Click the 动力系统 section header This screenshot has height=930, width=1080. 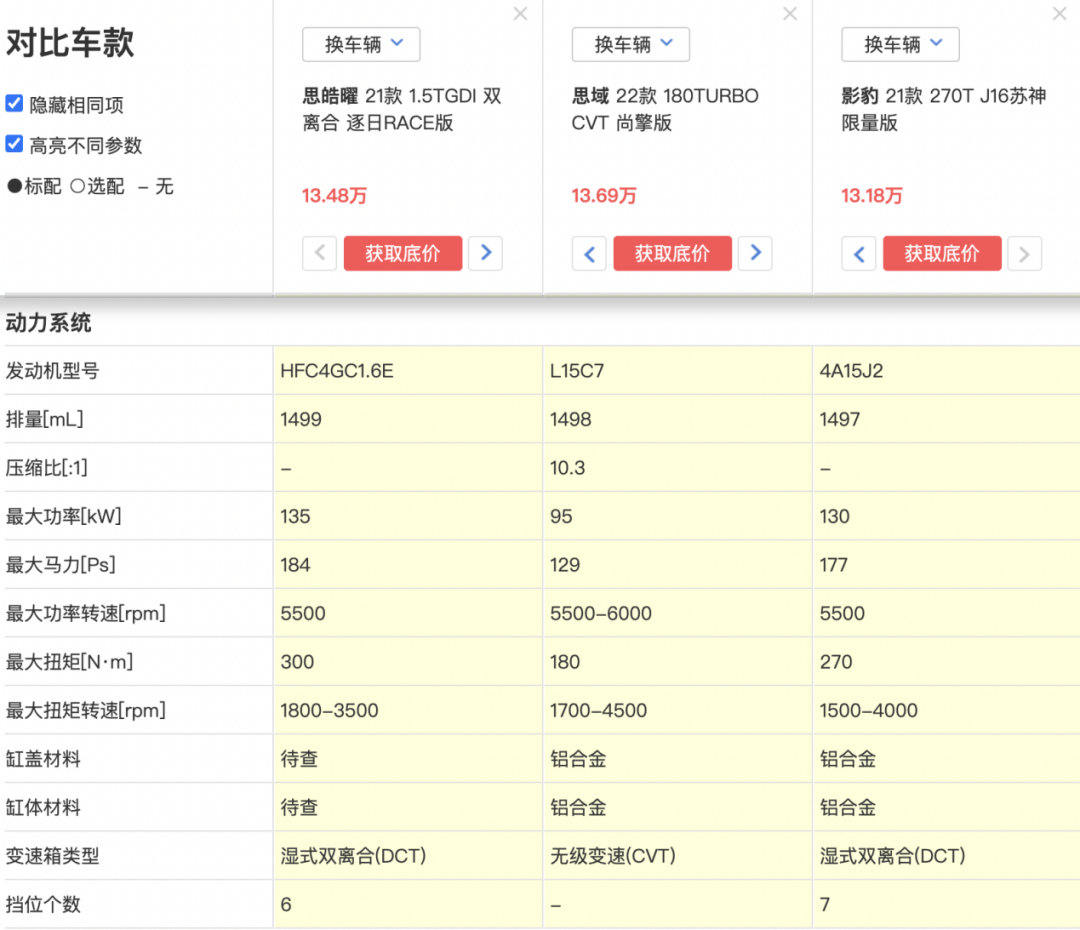pyautogui.click(x=48, y=322)
